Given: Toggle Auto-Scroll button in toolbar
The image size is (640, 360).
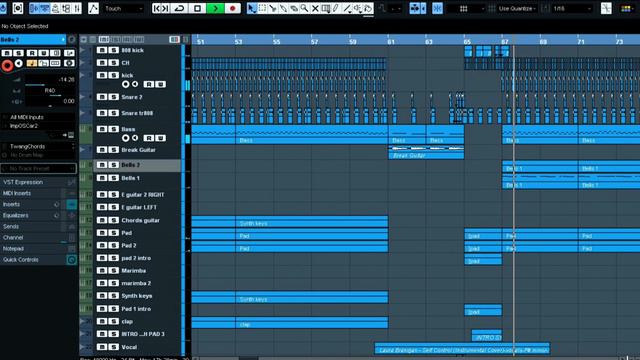Looking at the screenshot, I should click(x=416, y=8).
